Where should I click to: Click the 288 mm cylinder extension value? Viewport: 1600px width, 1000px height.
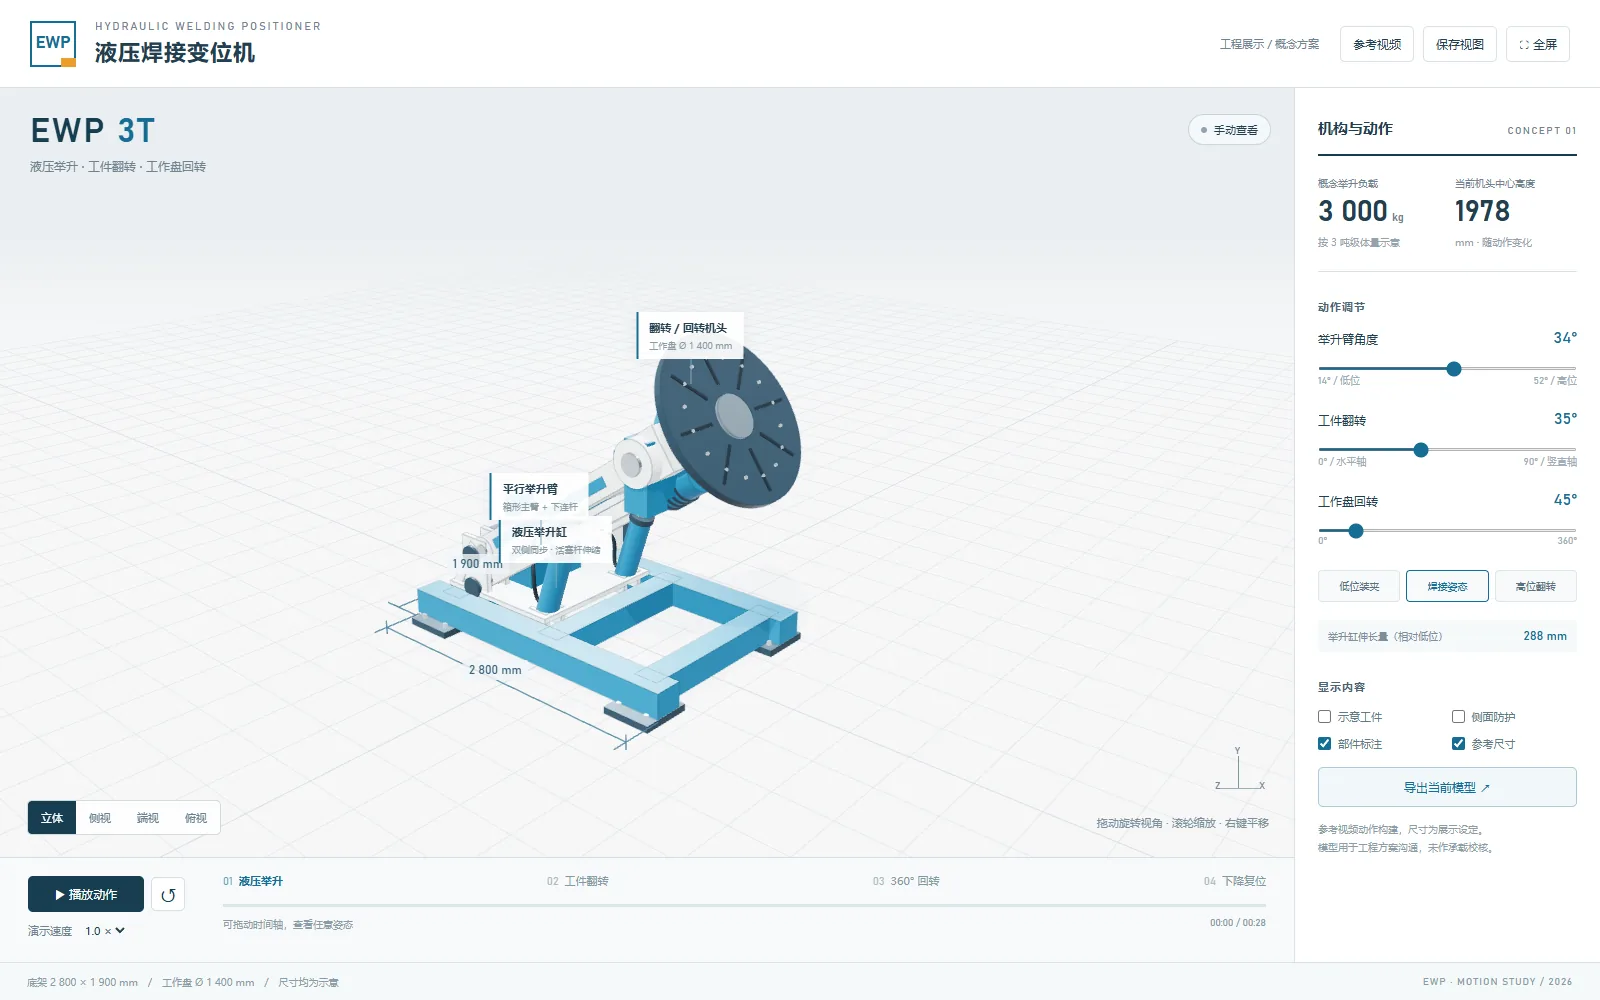click(x=1545, y=636)
